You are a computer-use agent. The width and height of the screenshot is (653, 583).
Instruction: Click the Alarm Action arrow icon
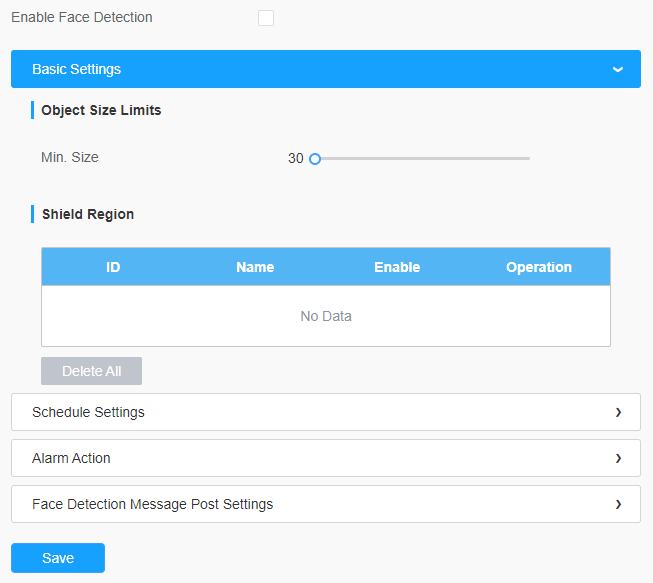pos(618,458)
